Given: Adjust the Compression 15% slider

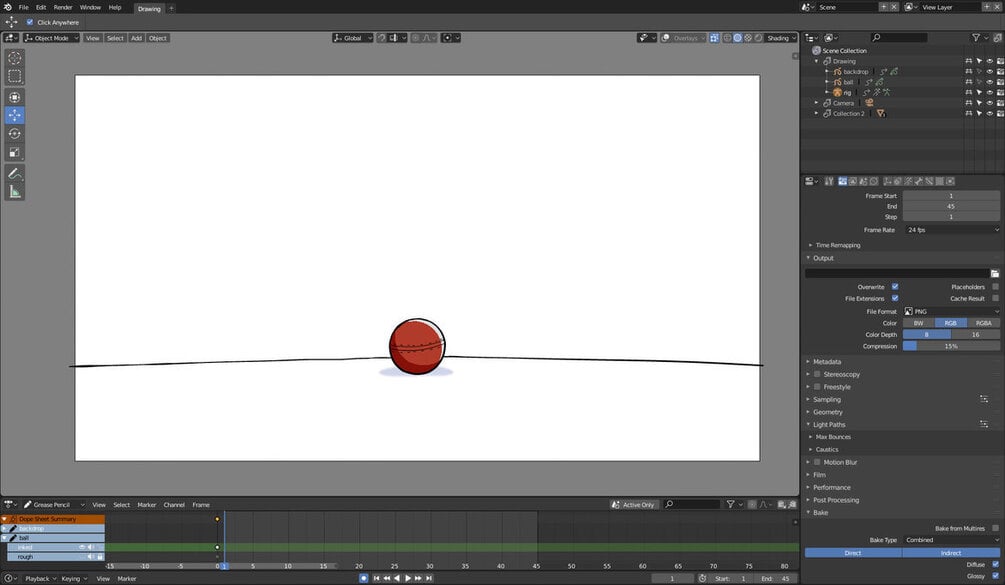Looking at the screenshot, I should pyautogui.click(x=951, y=346).
